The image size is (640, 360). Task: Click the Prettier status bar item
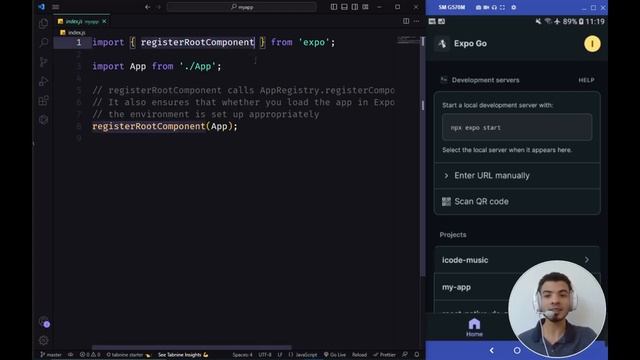384,355
